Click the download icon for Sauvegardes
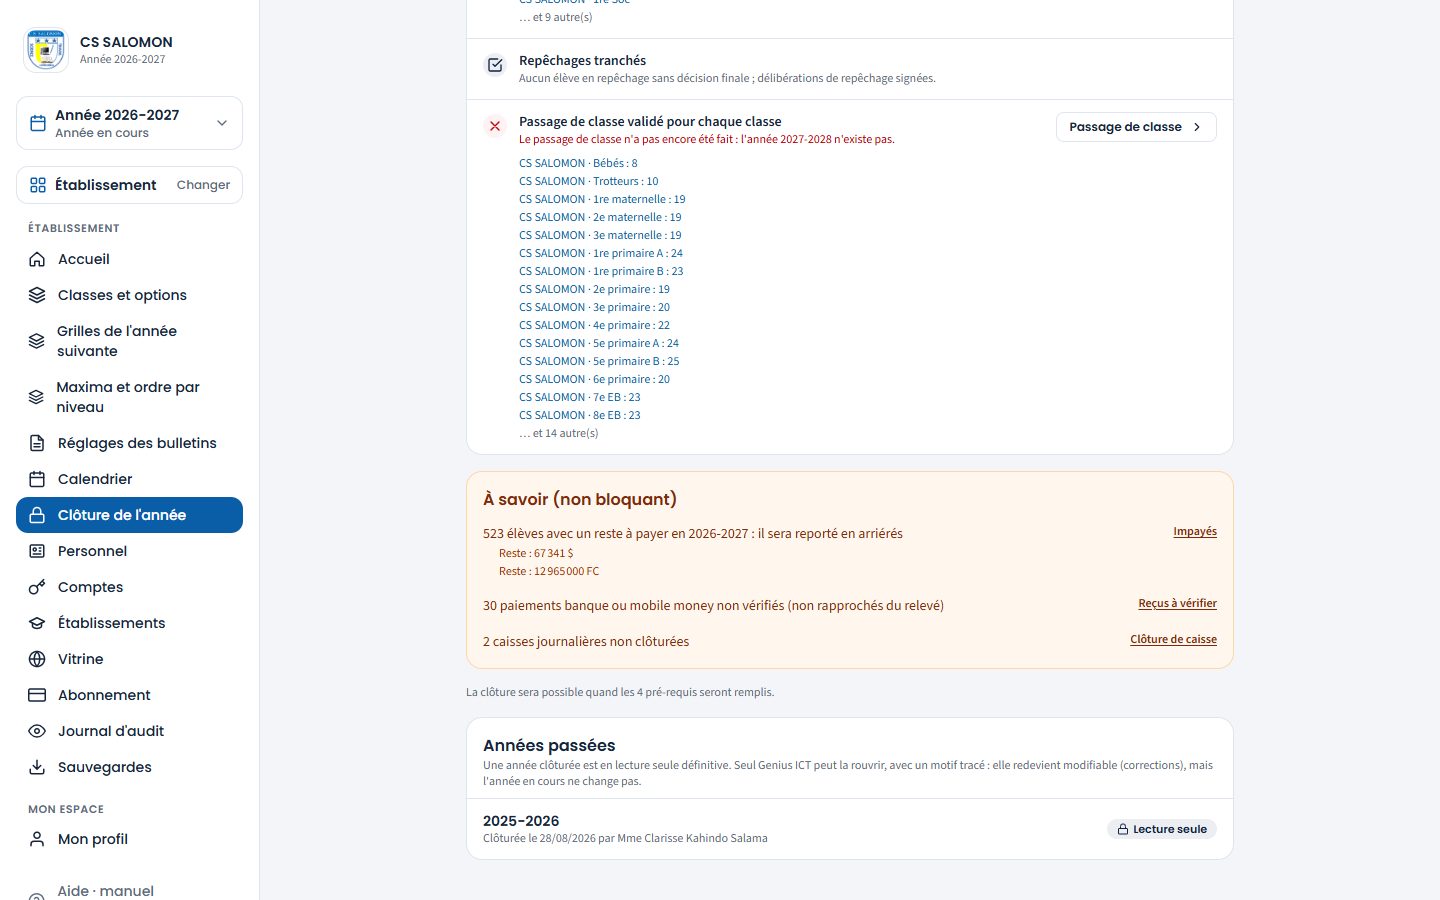The image size is (1440, 900). 37,767
